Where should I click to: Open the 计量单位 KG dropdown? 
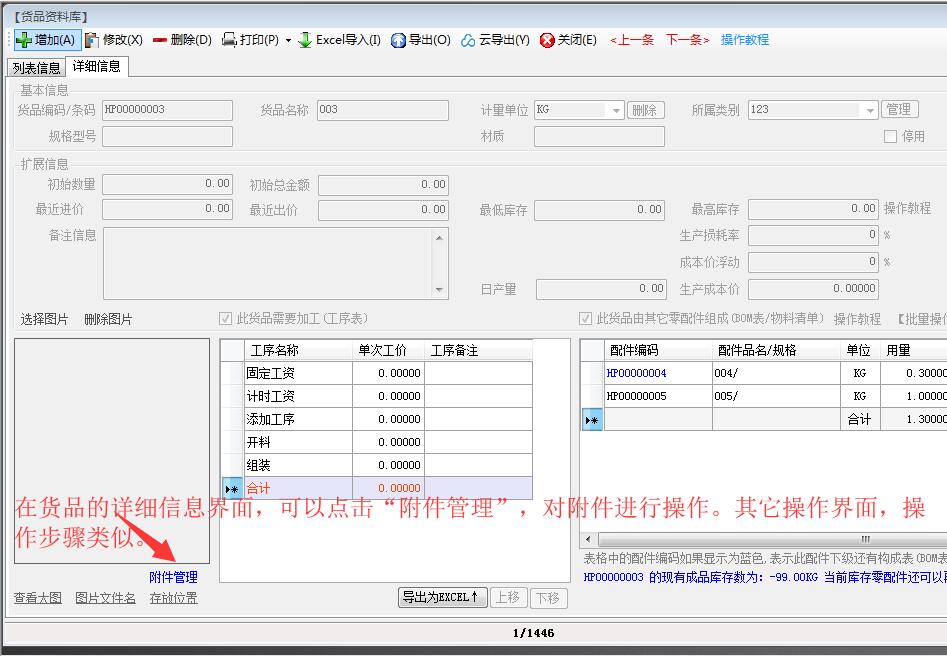[x=615, y=110]
